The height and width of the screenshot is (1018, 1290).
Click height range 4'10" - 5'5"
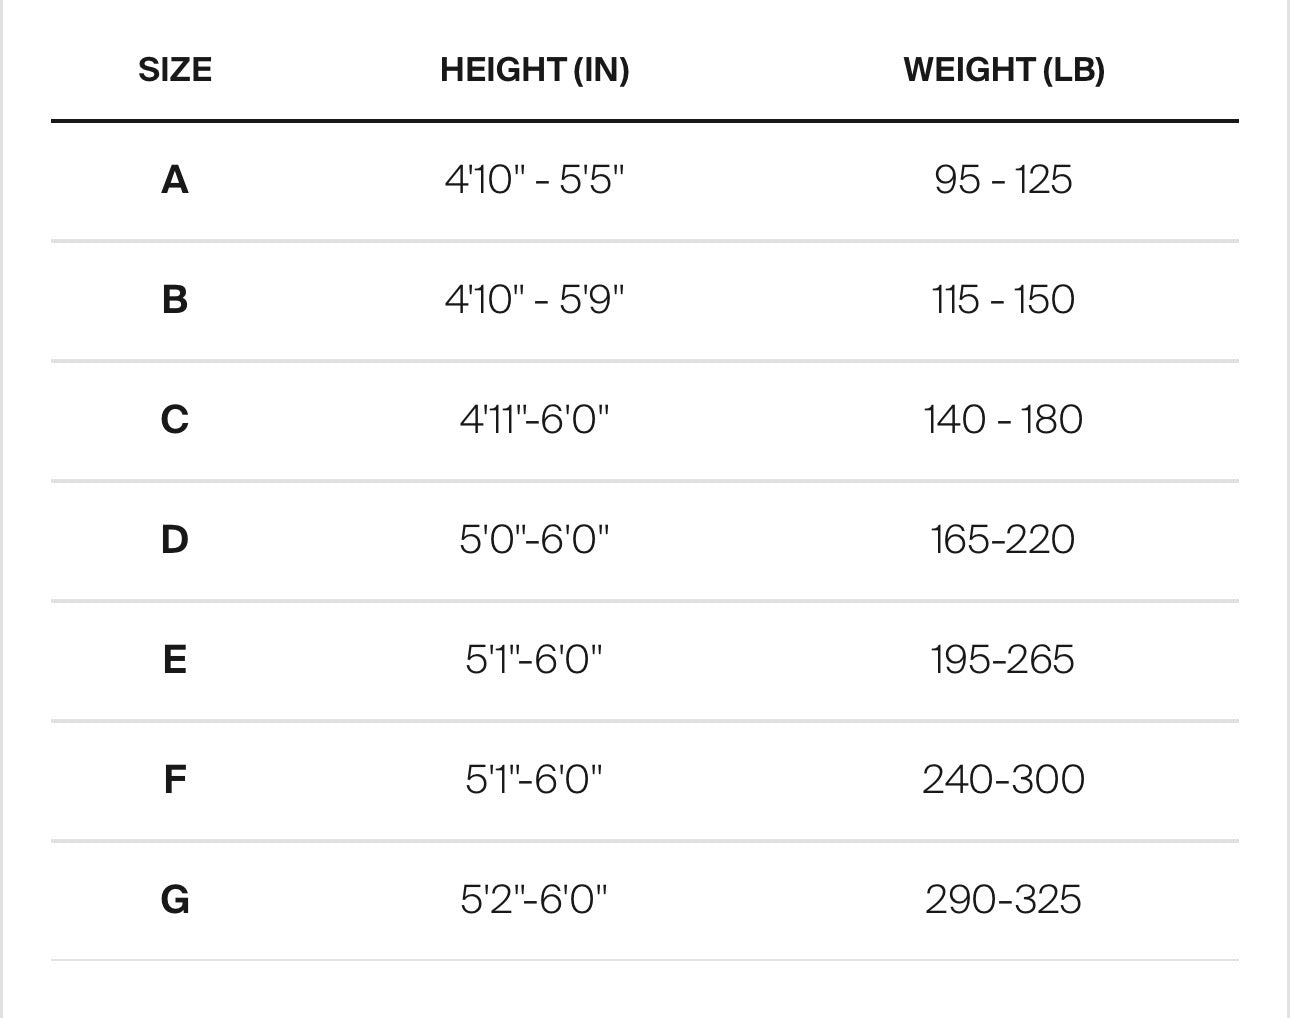tap(535, 180)
